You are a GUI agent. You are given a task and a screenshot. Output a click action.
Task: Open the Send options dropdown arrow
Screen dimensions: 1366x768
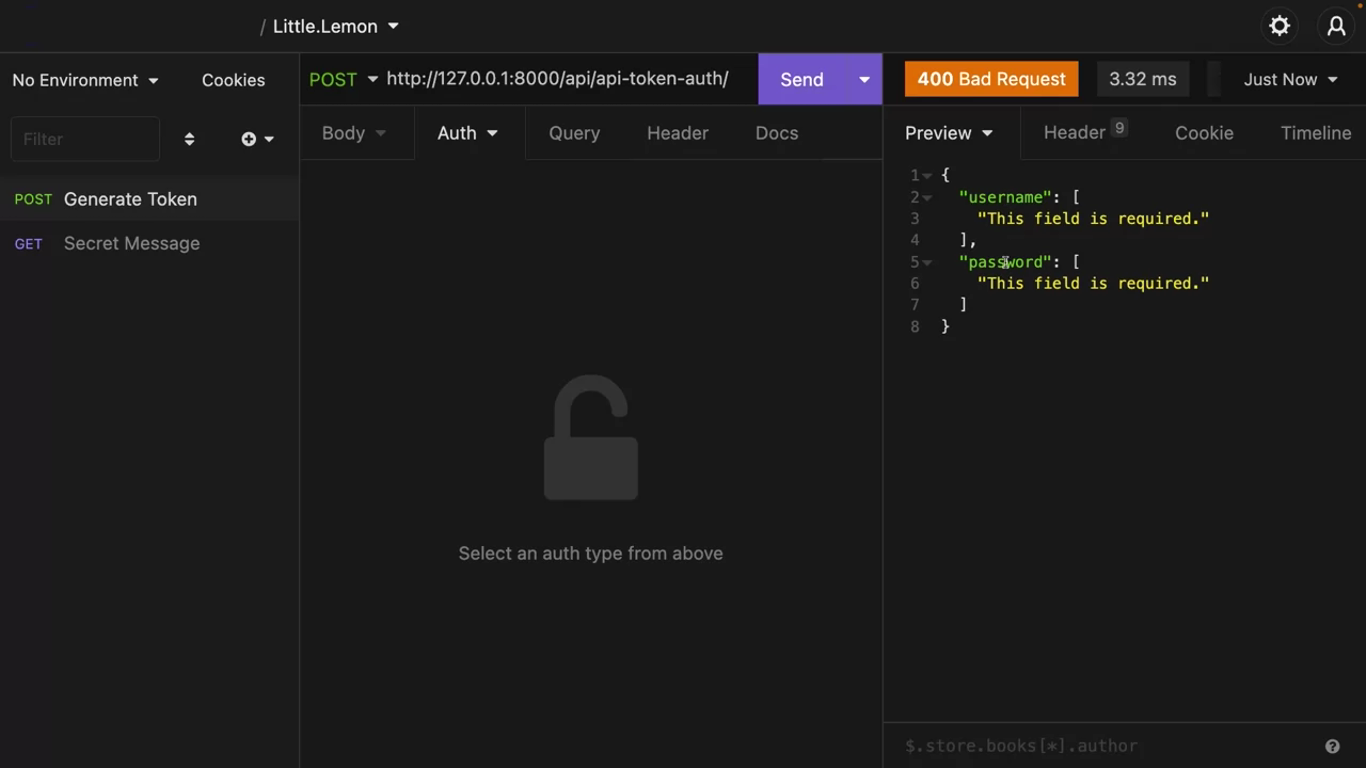[864, 80]
